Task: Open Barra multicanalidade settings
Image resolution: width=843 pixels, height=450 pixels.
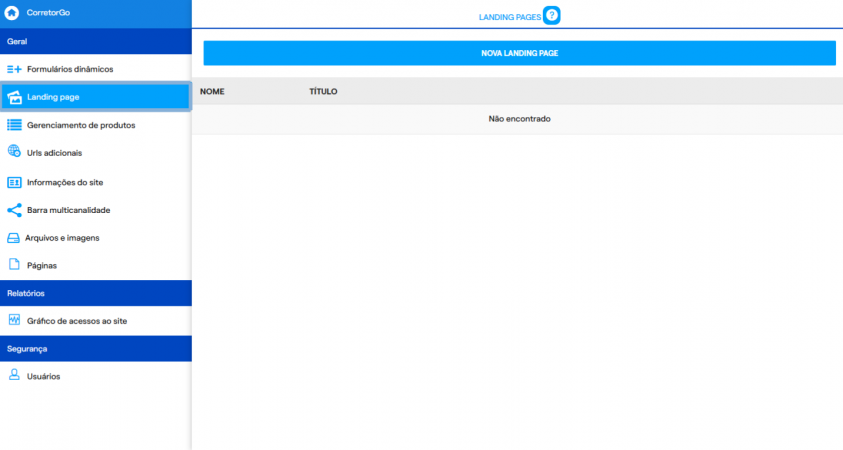Action: [96, 210]
